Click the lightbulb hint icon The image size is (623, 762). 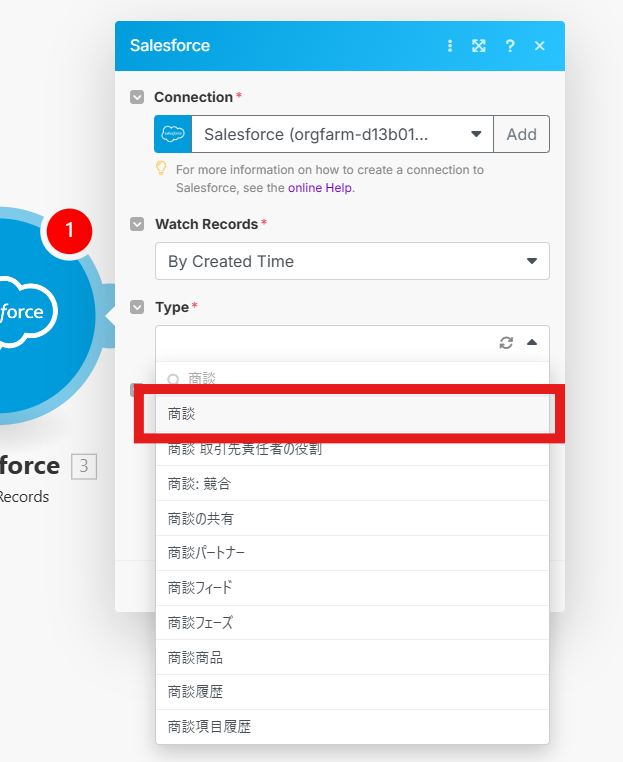[x=161, y=169]
